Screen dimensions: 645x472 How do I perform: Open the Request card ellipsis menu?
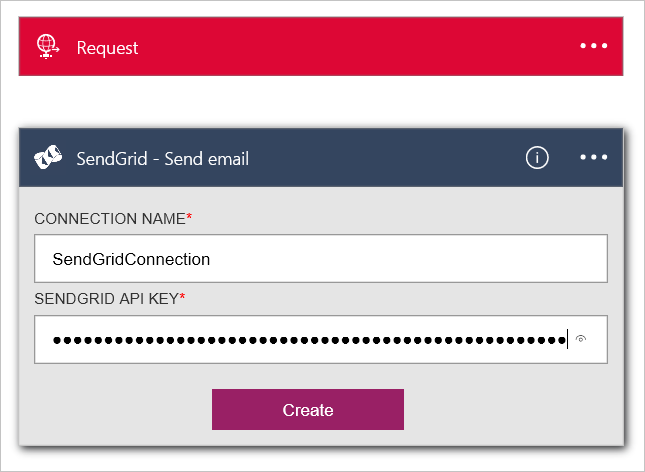tap(594, 46)
